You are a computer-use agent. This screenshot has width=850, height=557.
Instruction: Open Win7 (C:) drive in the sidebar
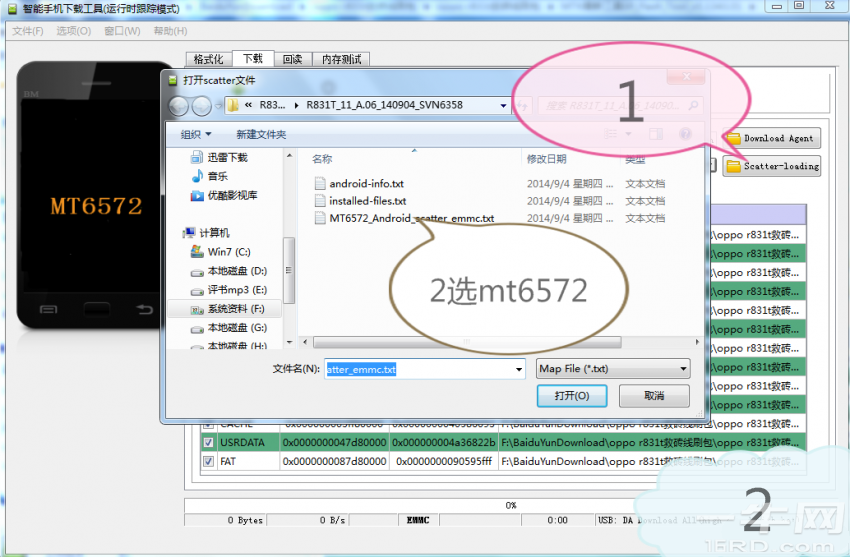pyautogui.click(x=228, y=252)
